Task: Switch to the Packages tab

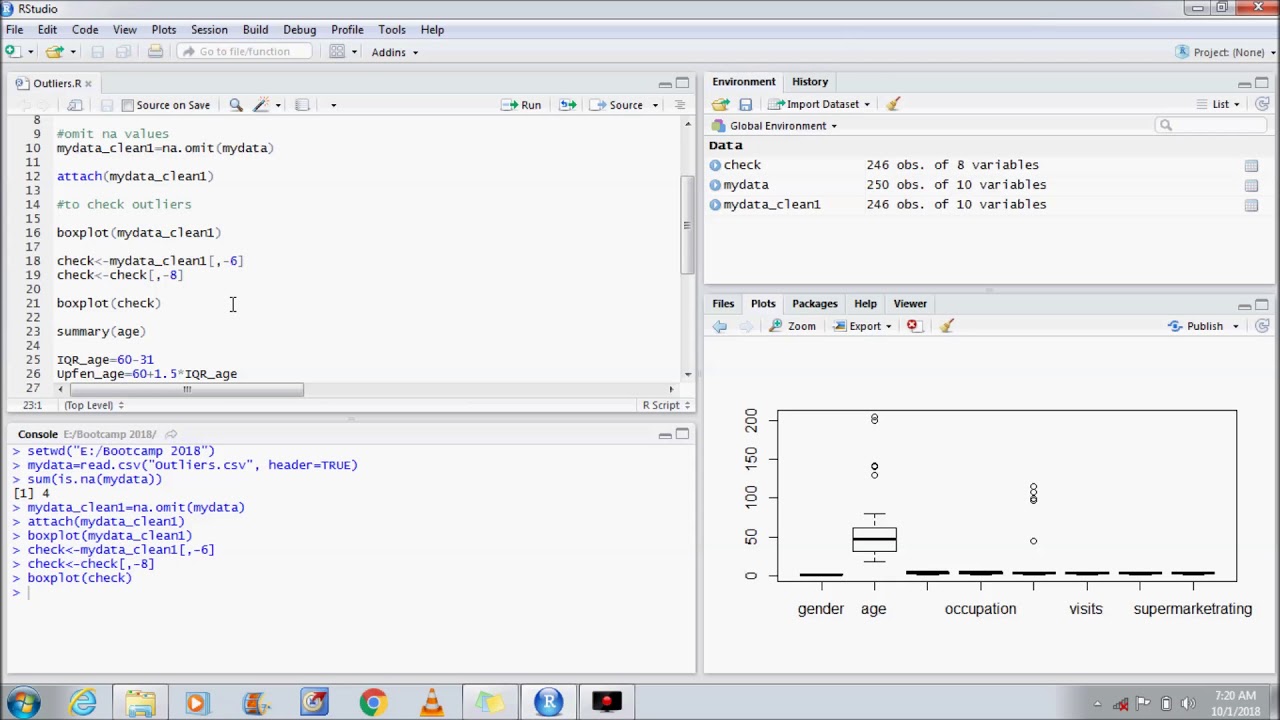Action: (815, 304)
